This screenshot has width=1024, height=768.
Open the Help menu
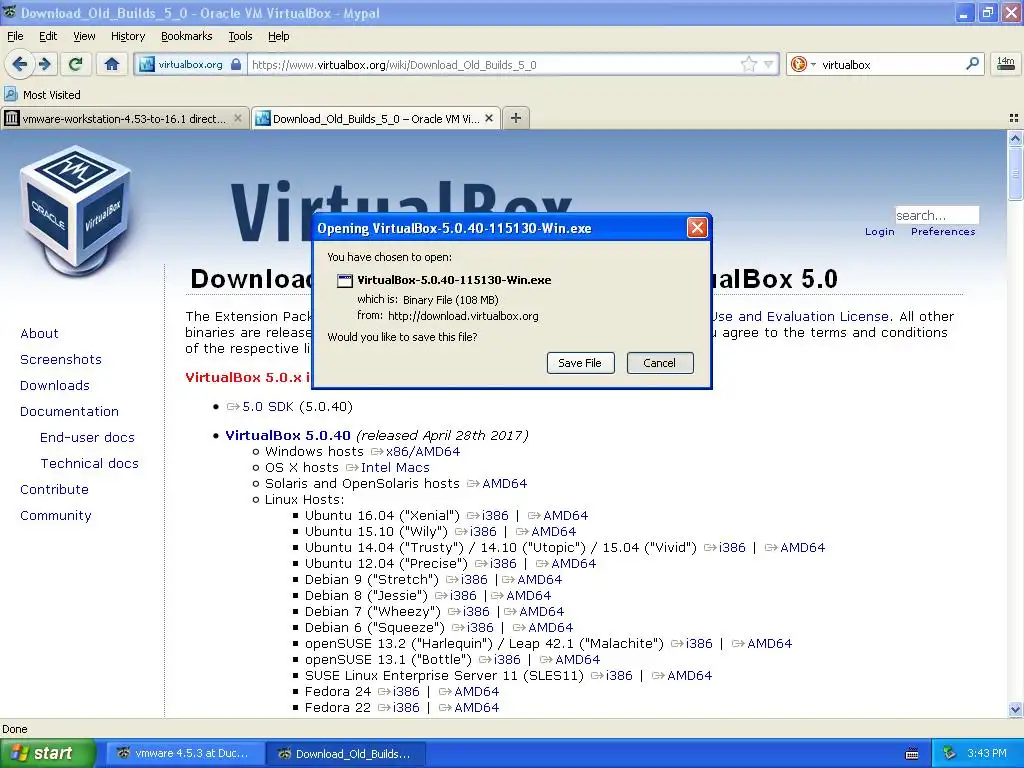coord(278,36)
